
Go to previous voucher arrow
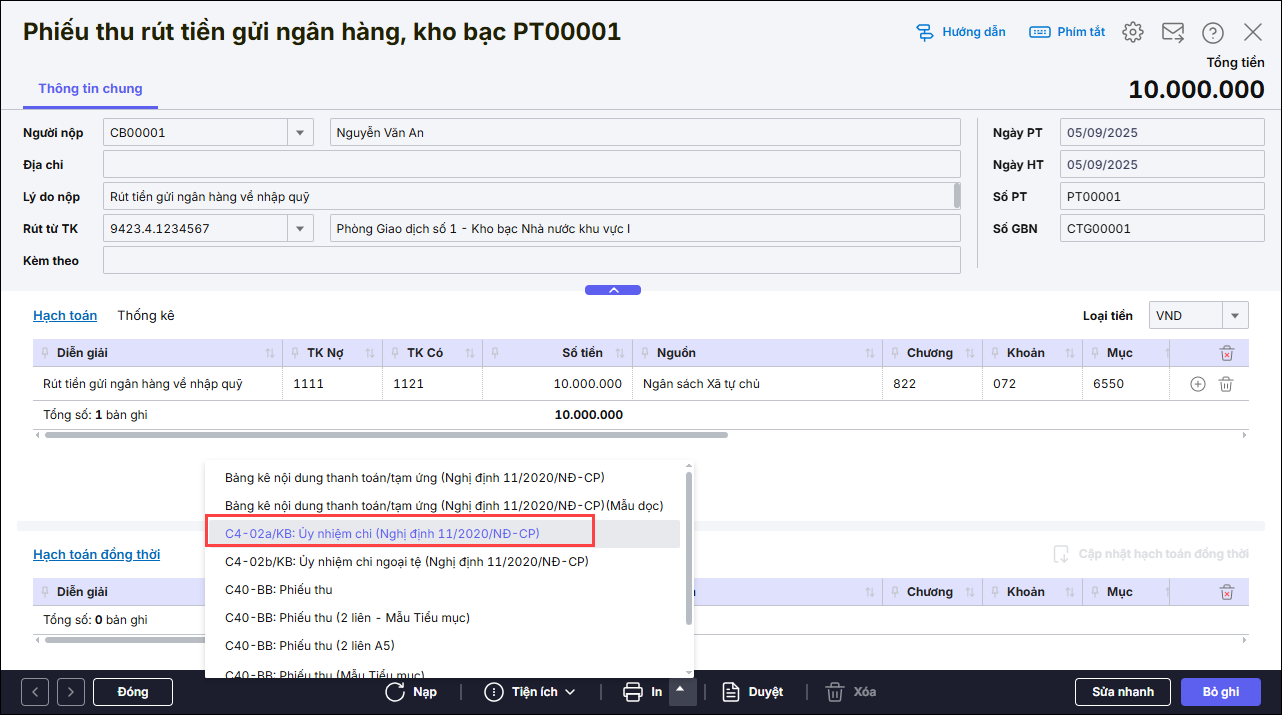coord(35,692)
